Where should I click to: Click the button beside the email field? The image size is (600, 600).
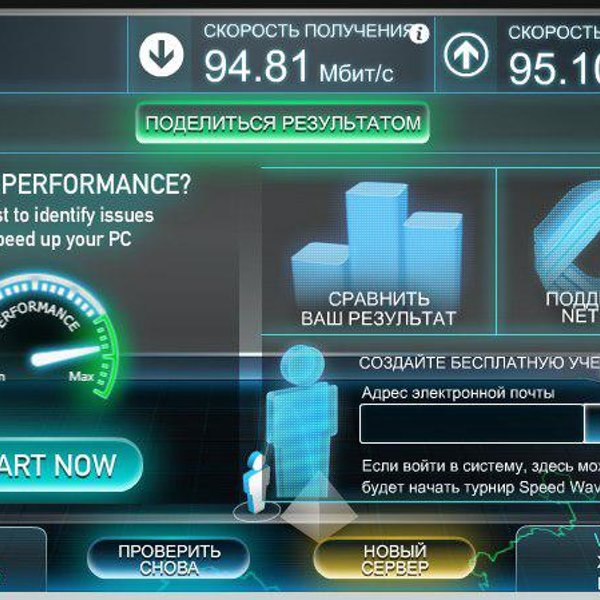pos(592,424)
